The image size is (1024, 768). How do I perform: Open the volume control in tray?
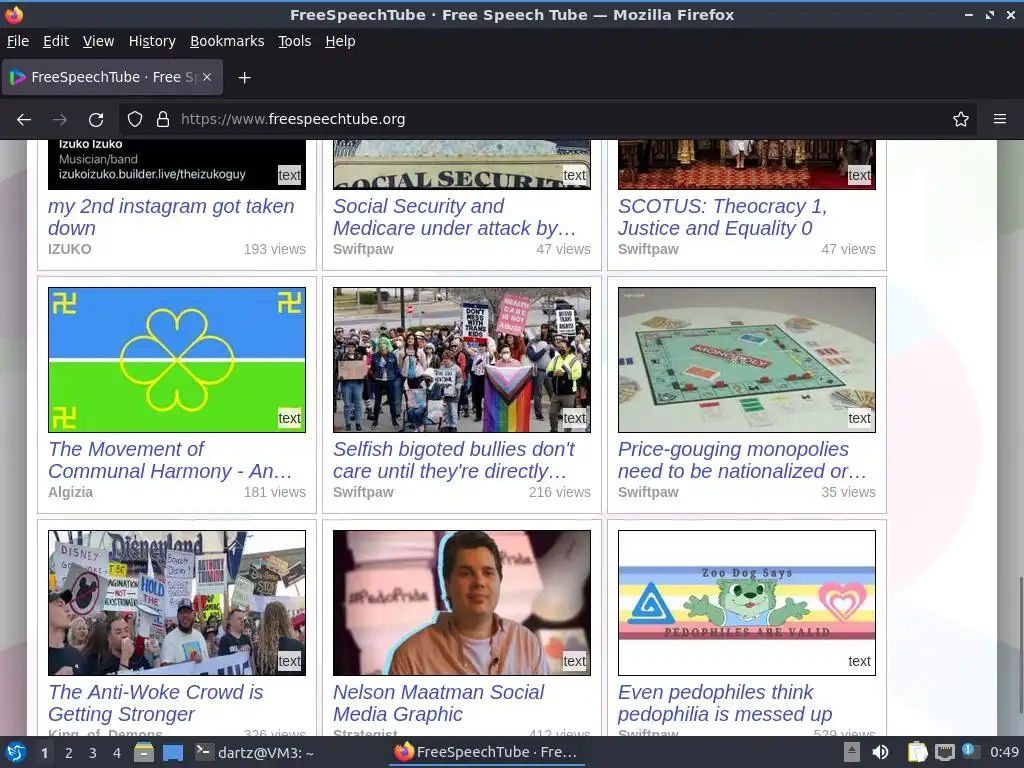coord(880,752)
